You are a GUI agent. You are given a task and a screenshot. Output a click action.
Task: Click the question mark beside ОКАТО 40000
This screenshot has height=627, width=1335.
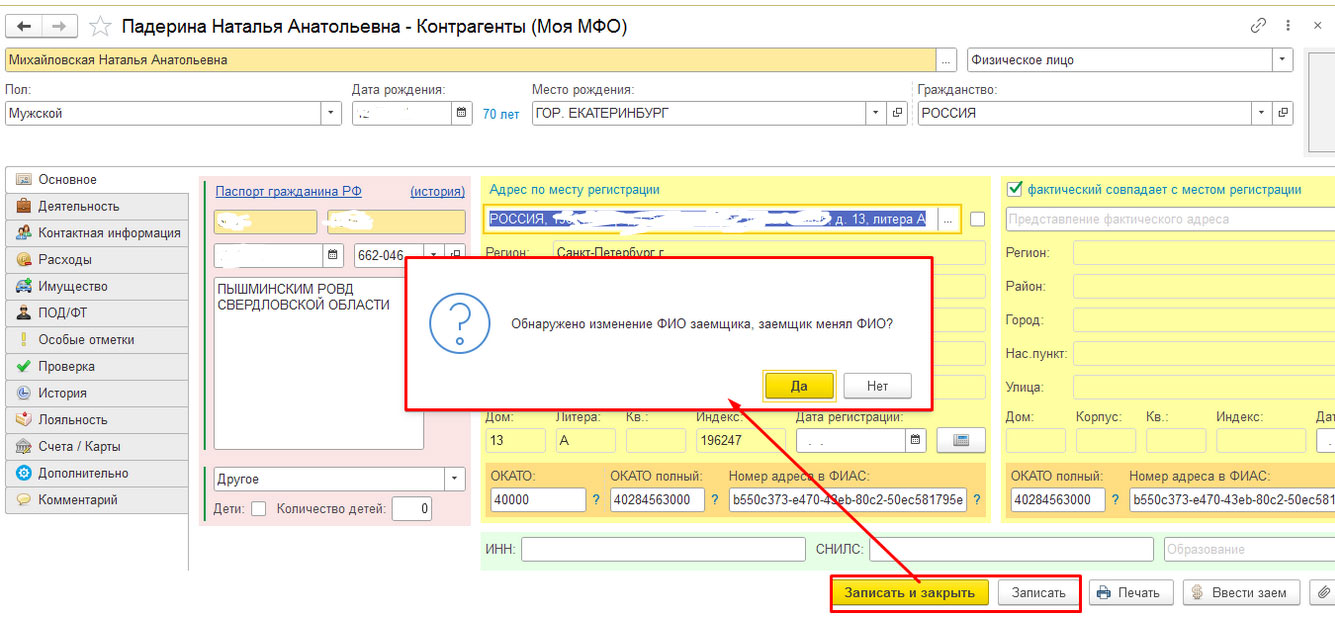click(597, 500)
